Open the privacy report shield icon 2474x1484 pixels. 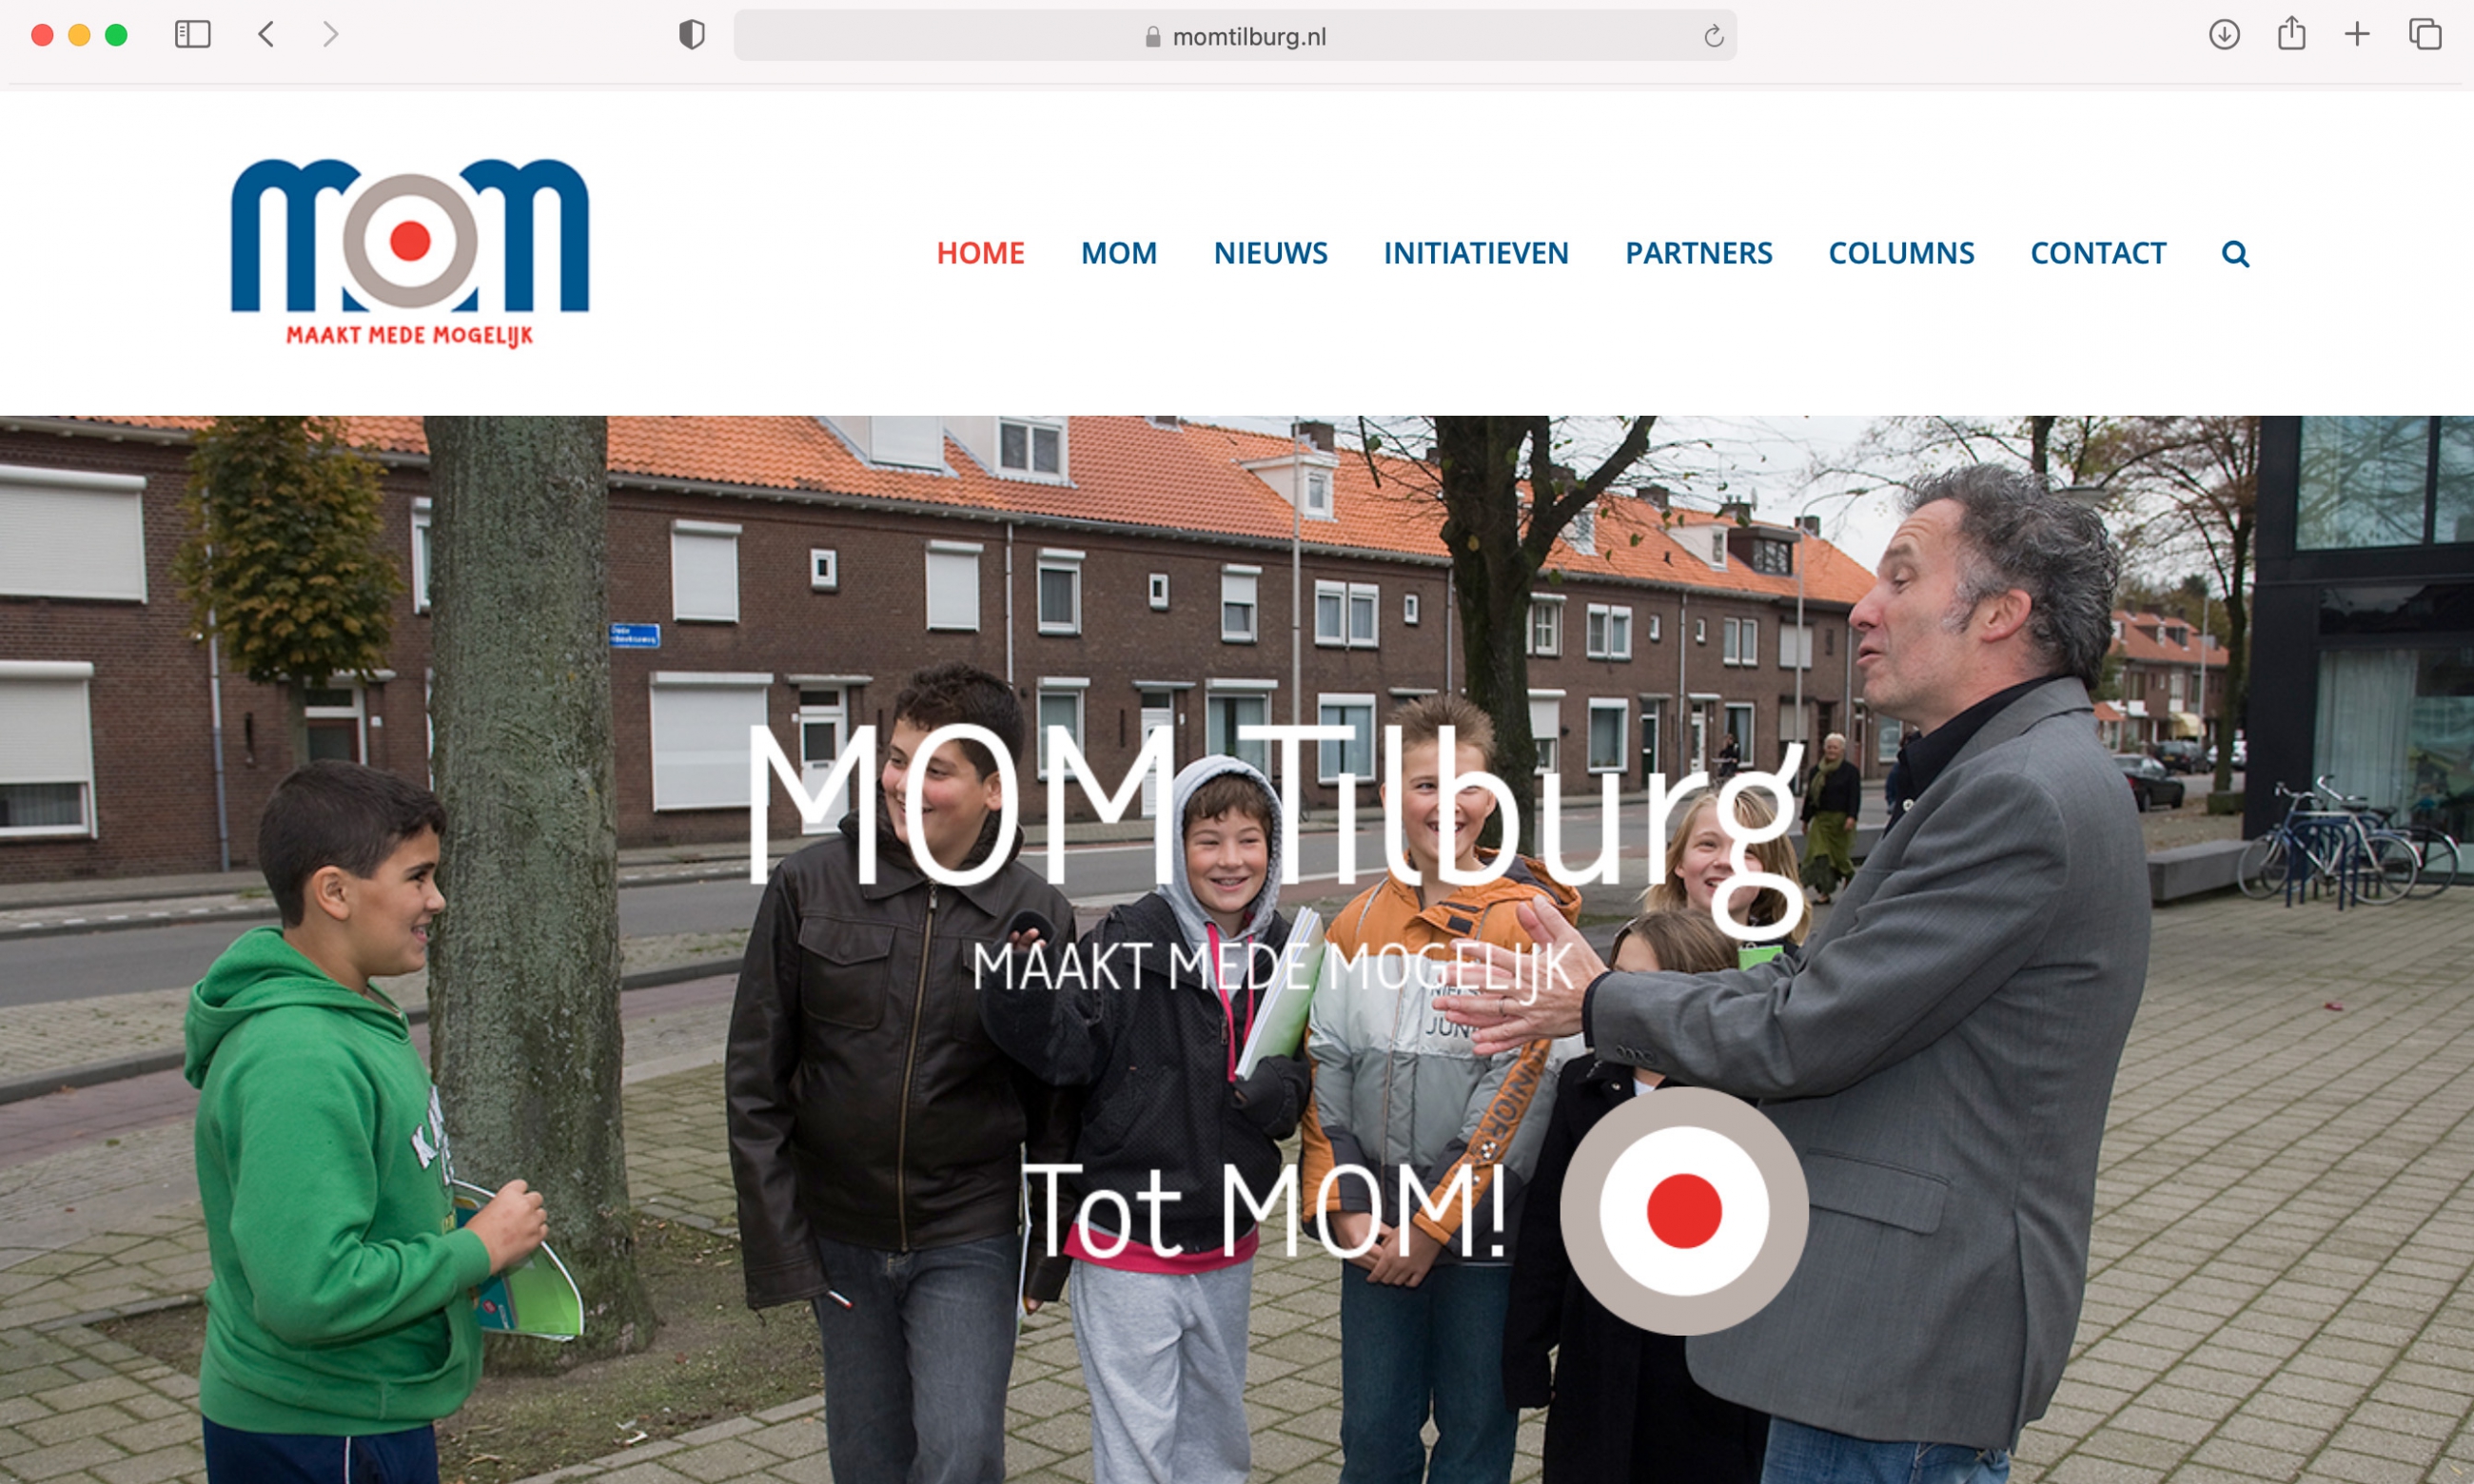(691, 35)
